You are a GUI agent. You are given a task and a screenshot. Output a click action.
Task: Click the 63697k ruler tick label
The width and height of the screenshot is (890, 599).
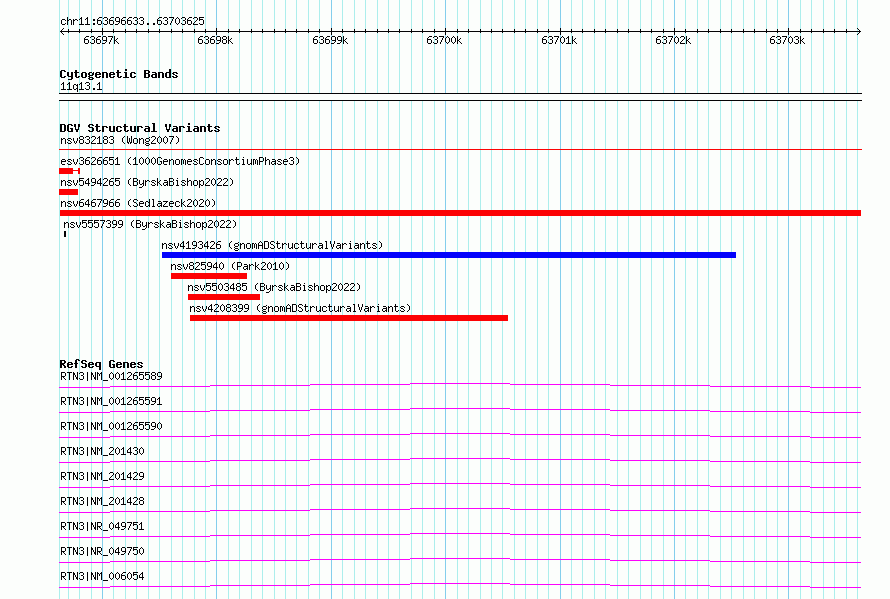tap(101, 40)
